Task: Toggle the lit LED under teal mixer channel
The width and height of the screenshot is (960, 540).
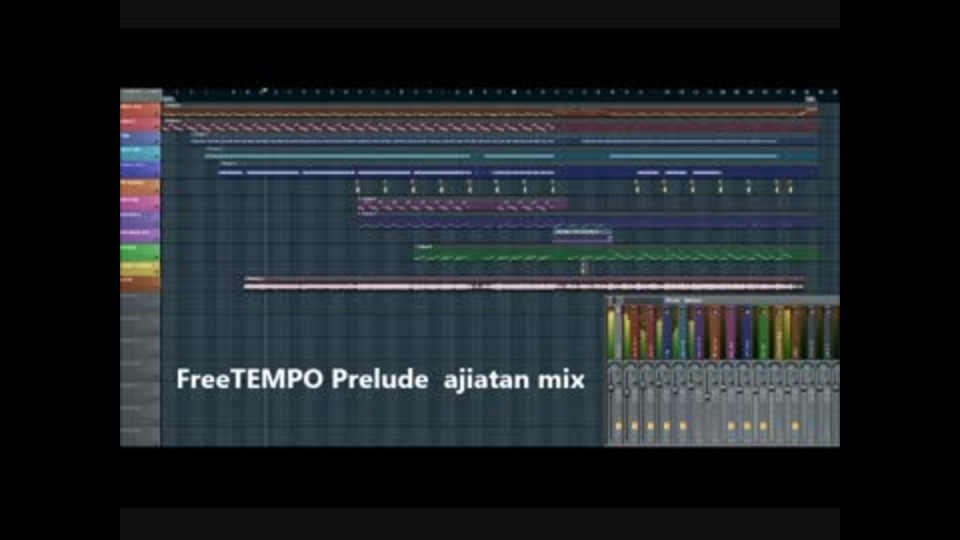Action: point(683,426)
